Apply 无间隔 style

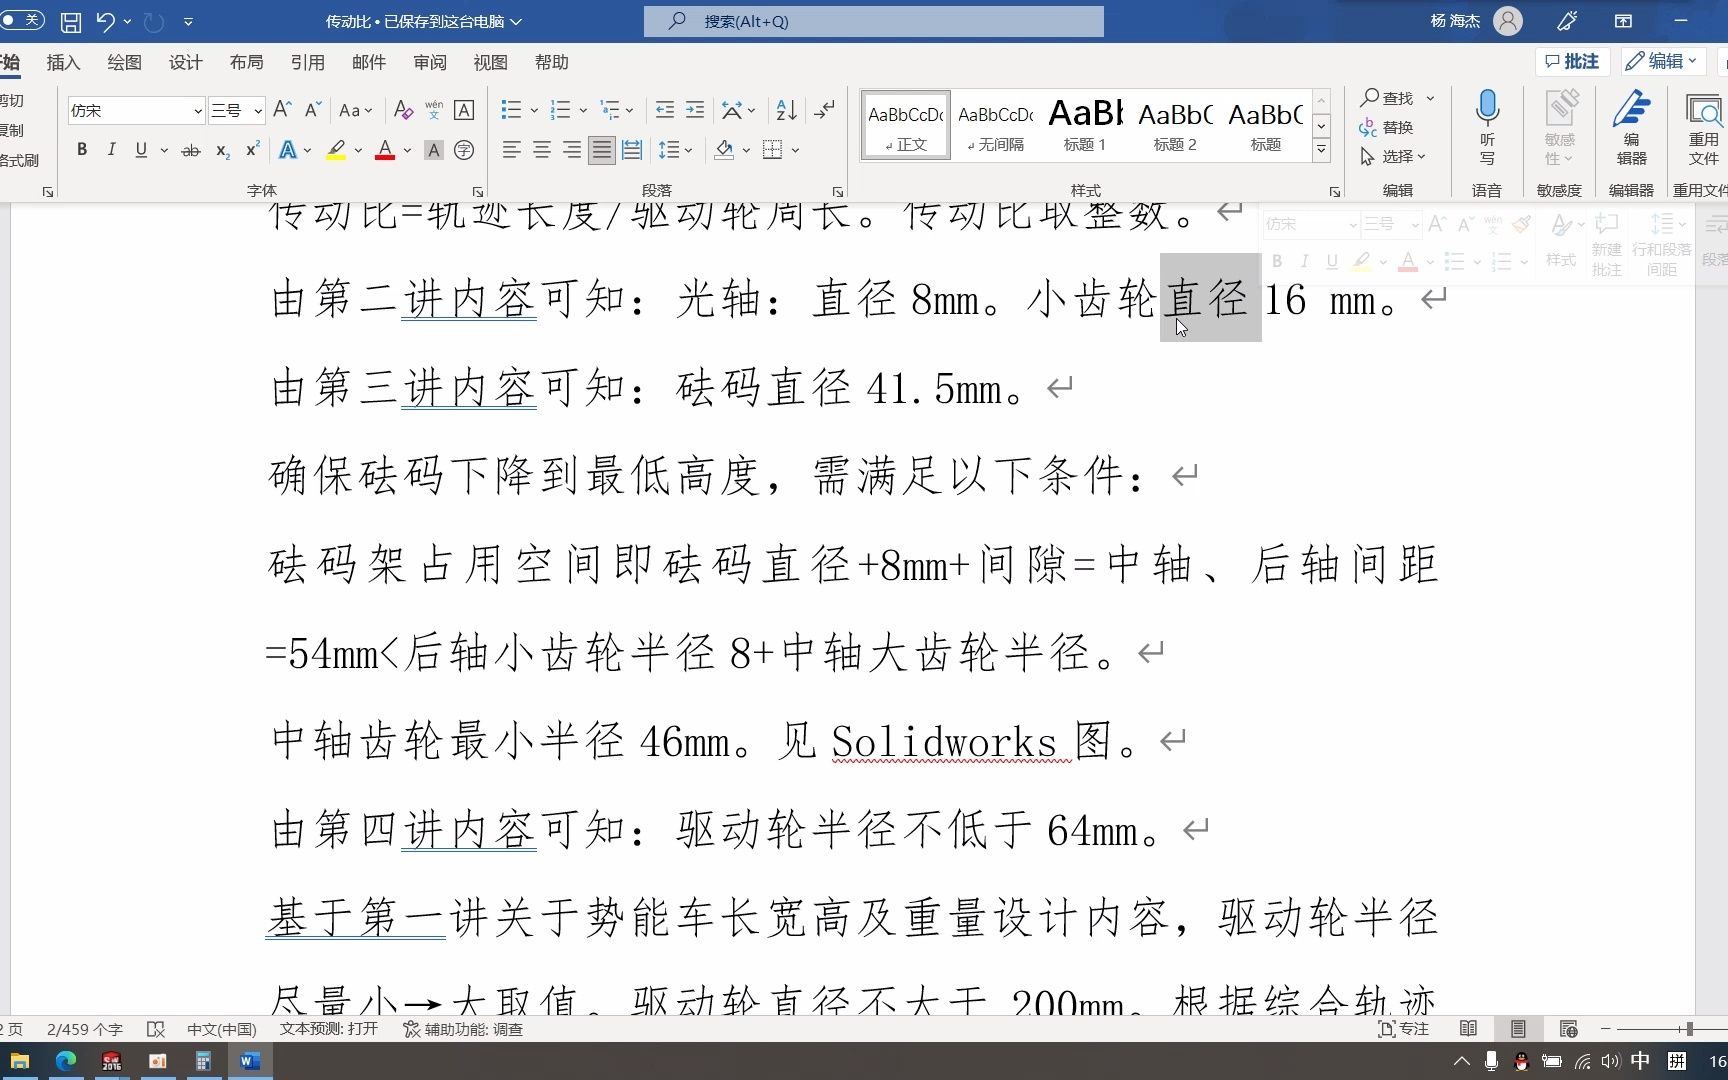[x=995, y=125]
